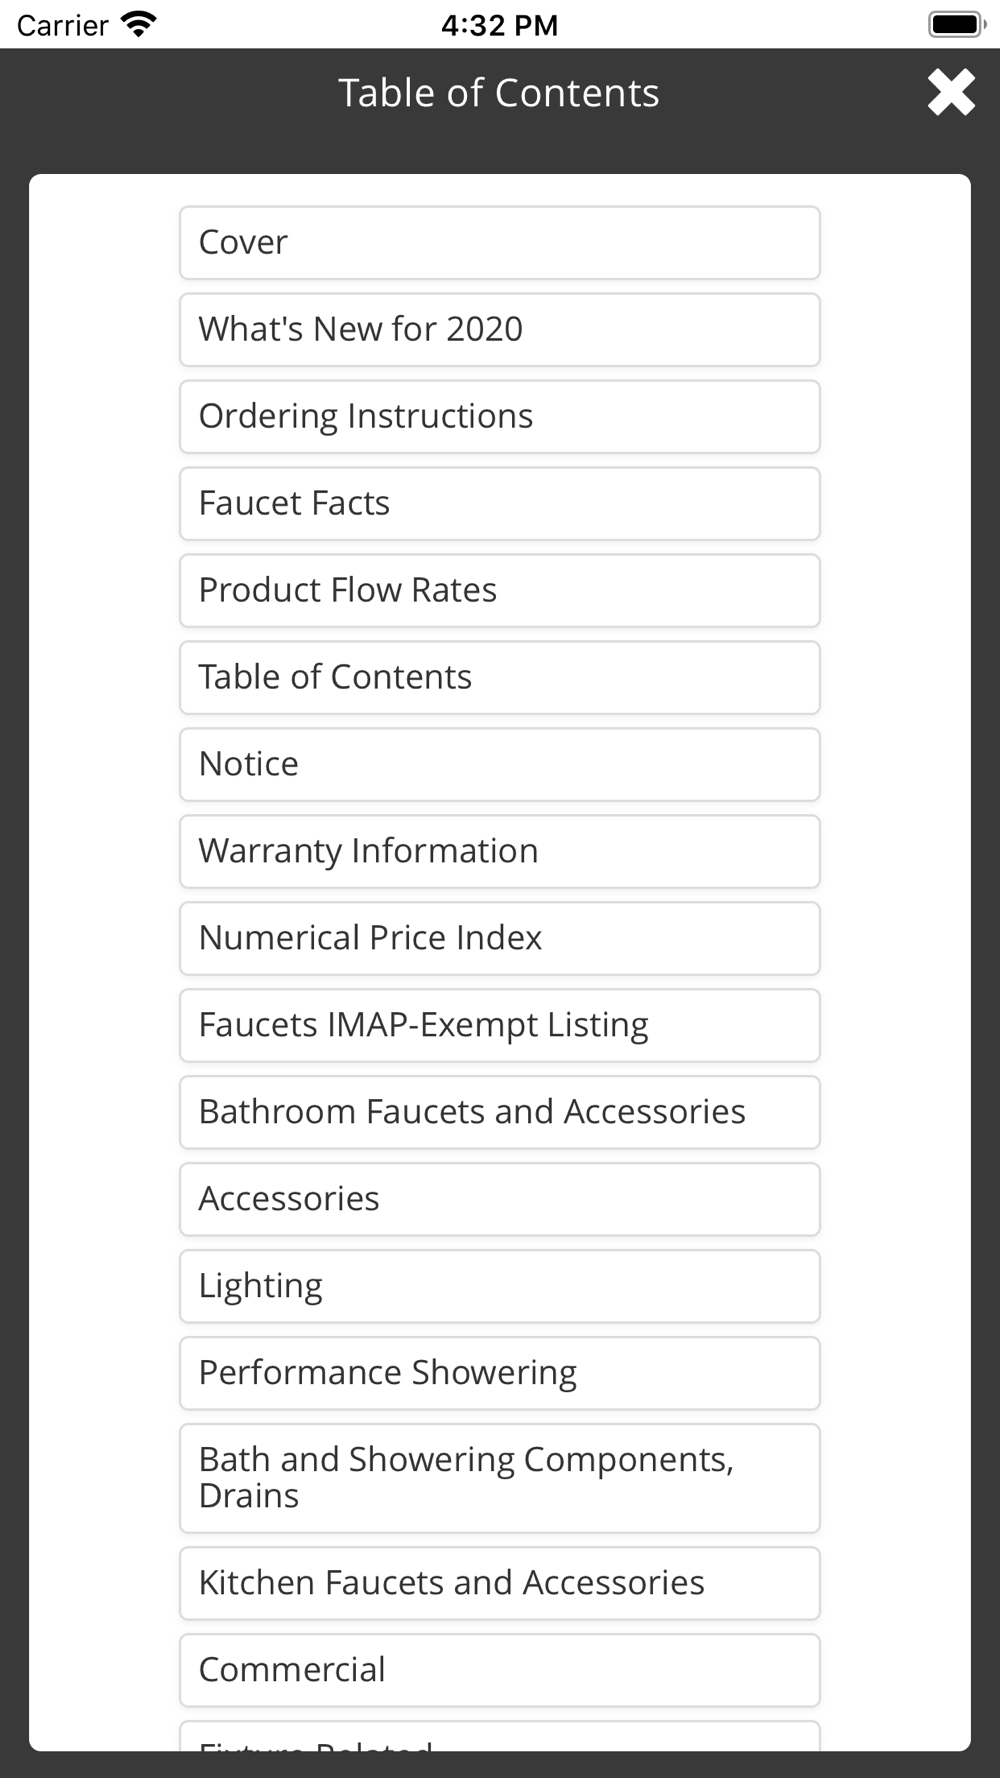Jump to Product Flow Rates

[x=500, y=591]
